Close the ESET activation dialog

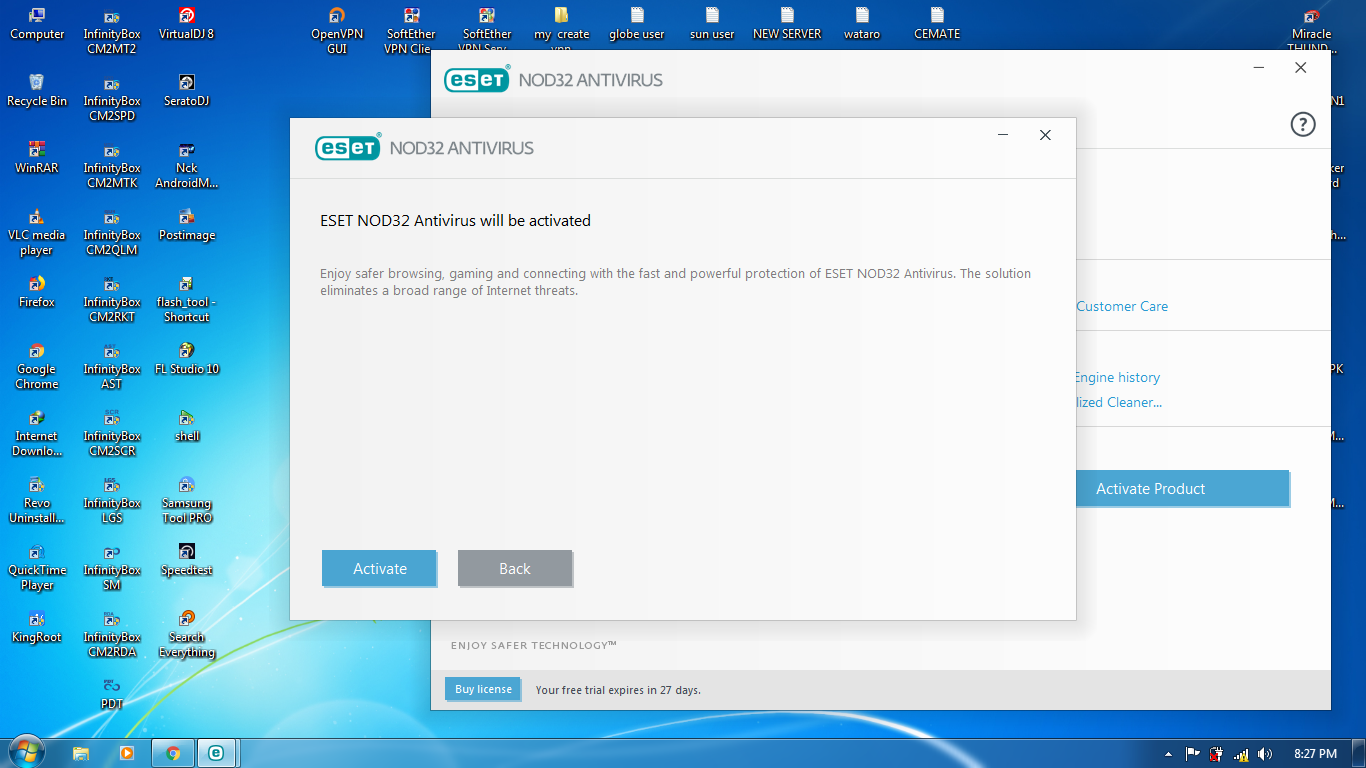[x=1045, y=135]
